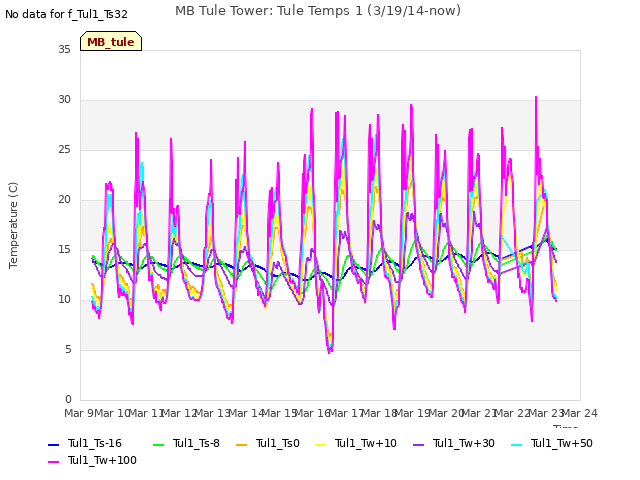Click the cyan Tul1_Tw+50 color marker
The image size is (640, 480).
[517, 444]
